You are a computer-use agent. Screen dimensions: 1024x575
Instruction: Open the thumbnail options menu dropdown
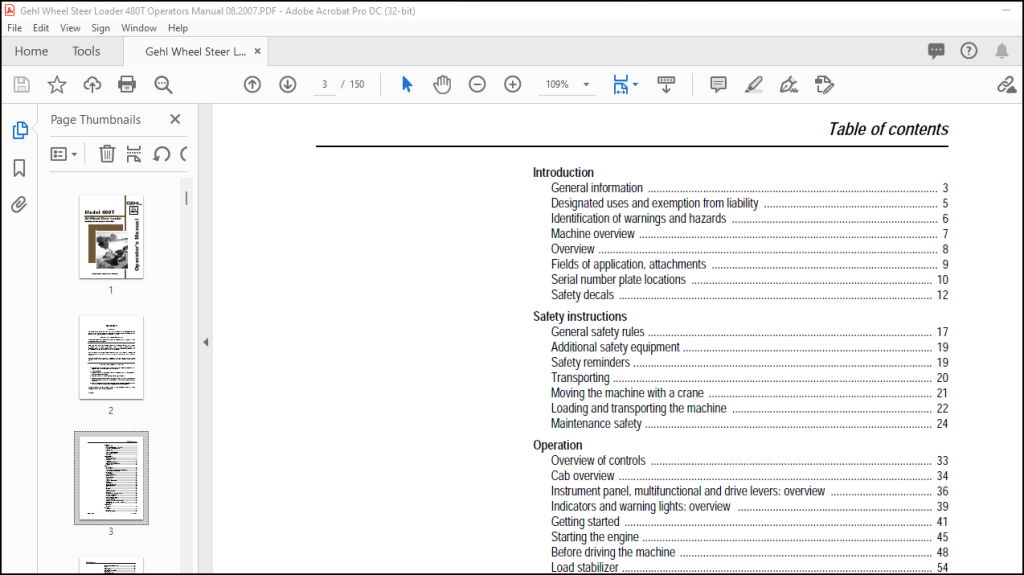[64, 154]
